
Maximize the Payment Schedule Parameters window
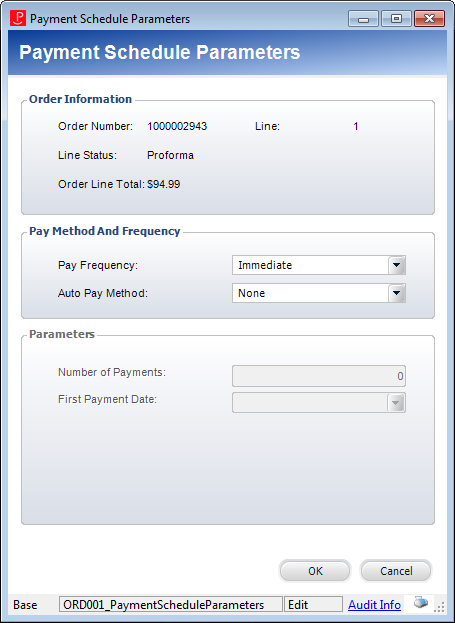tap(396, 19)
